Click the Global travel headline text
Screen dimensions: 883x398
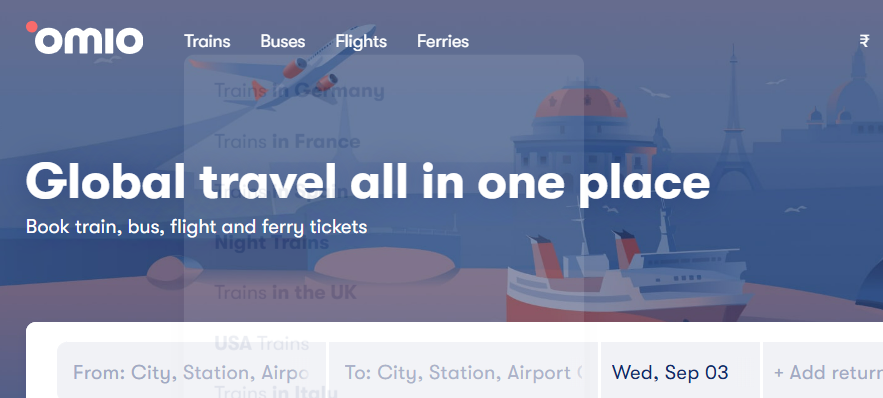click(368, 181)
